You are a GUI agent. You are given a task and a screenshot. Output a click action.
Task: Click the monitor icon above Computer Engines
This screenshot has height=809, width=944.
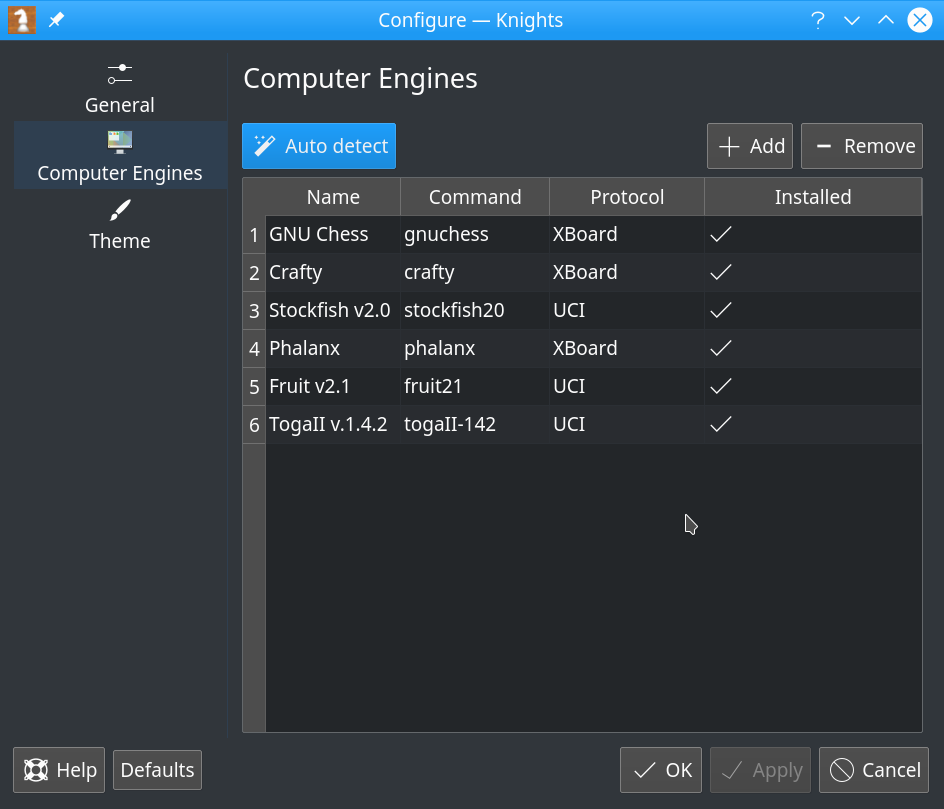point(119,141)
